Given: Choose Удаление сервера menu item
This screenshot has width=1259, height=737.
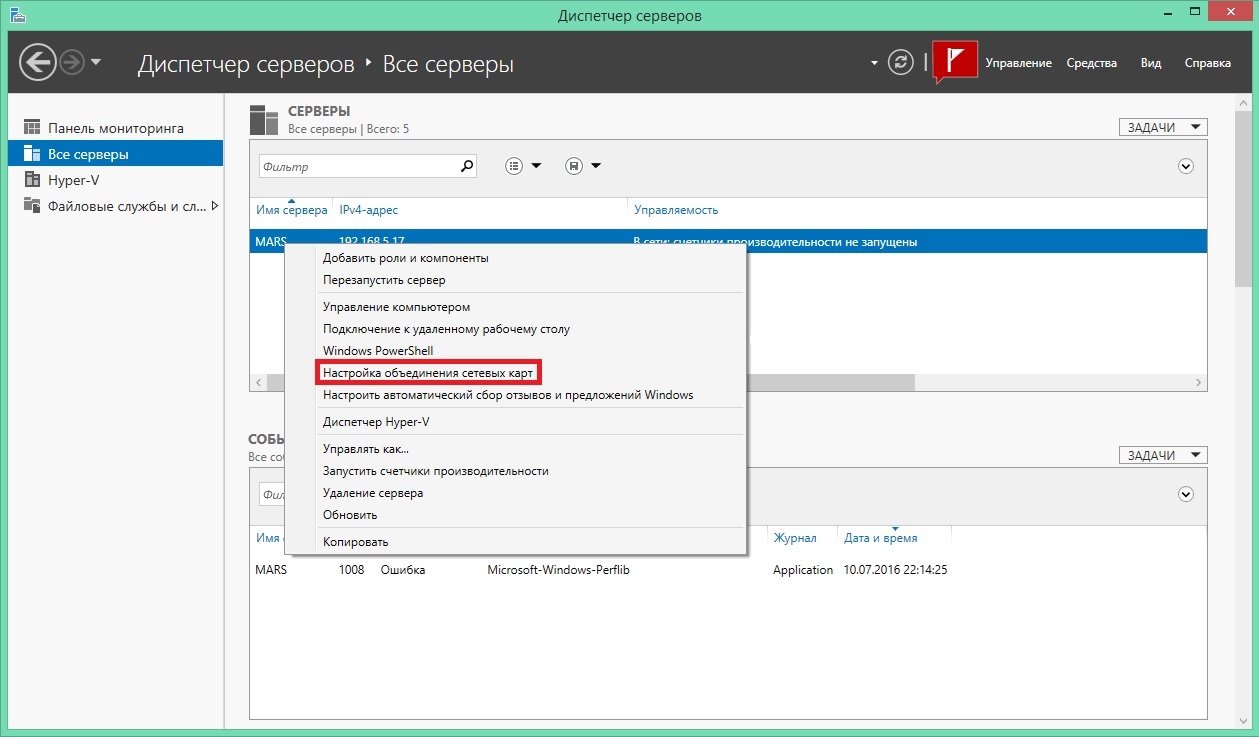Looking at the screenshot, I should click(x=373, y=493).
